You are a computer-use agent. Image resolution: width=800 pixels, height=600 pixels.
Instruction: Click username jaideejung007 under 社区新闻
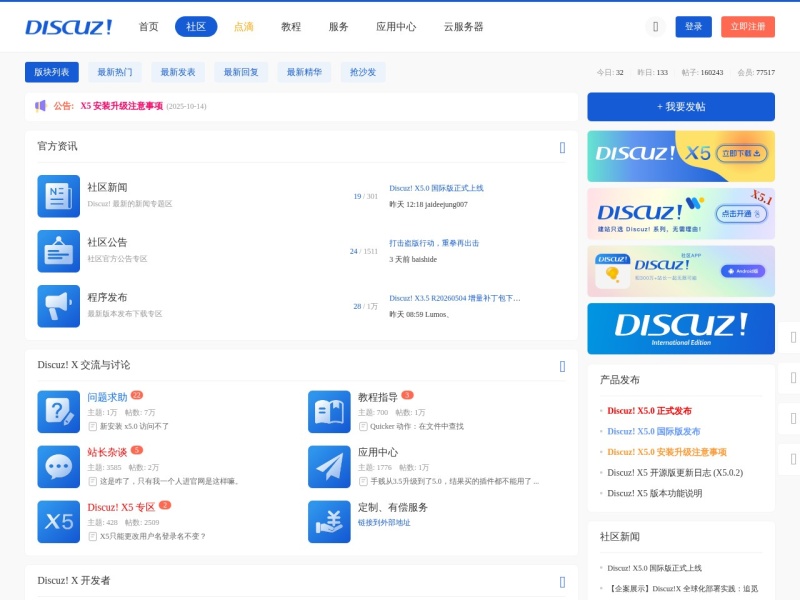point(446,205)
